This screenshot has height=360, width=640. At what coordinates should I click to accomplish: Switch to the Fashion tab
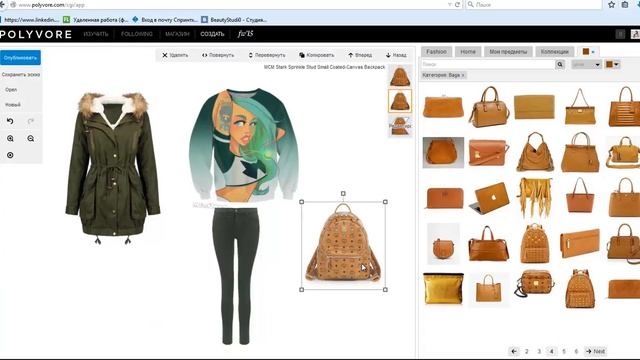pyautogui.click(x=436, y=52)
